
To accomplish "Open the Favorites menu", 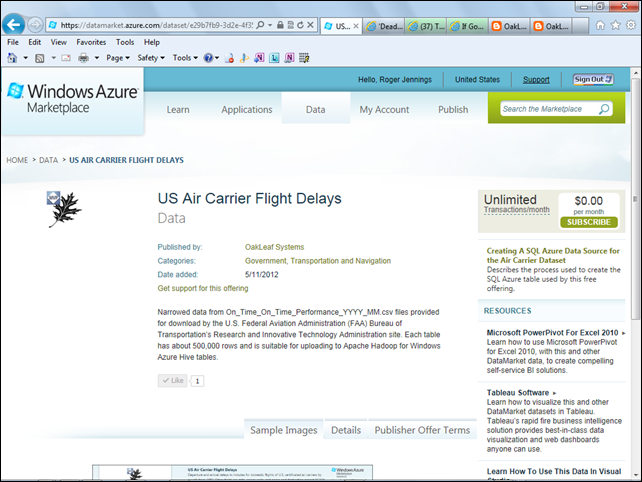I will [91, 42].
